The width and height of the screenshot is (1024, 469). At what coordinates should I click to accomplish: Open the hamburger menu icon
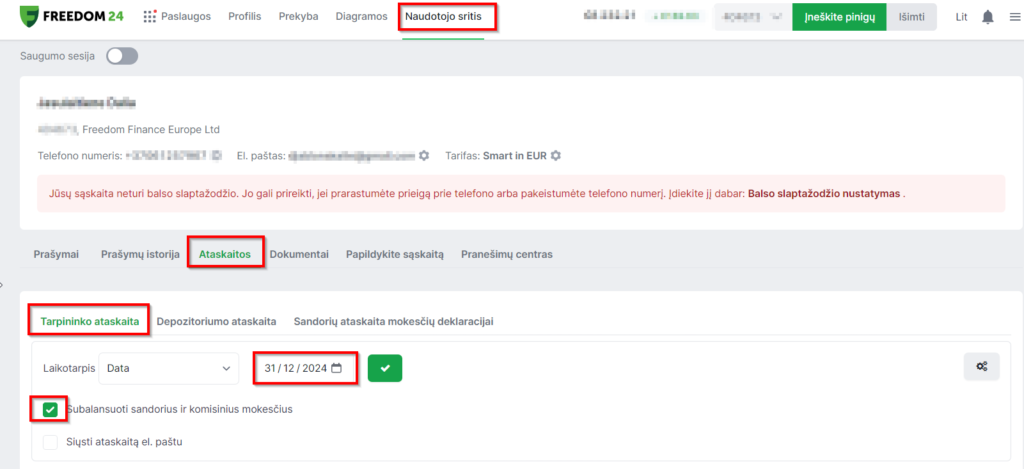[x=1014, y=17]
